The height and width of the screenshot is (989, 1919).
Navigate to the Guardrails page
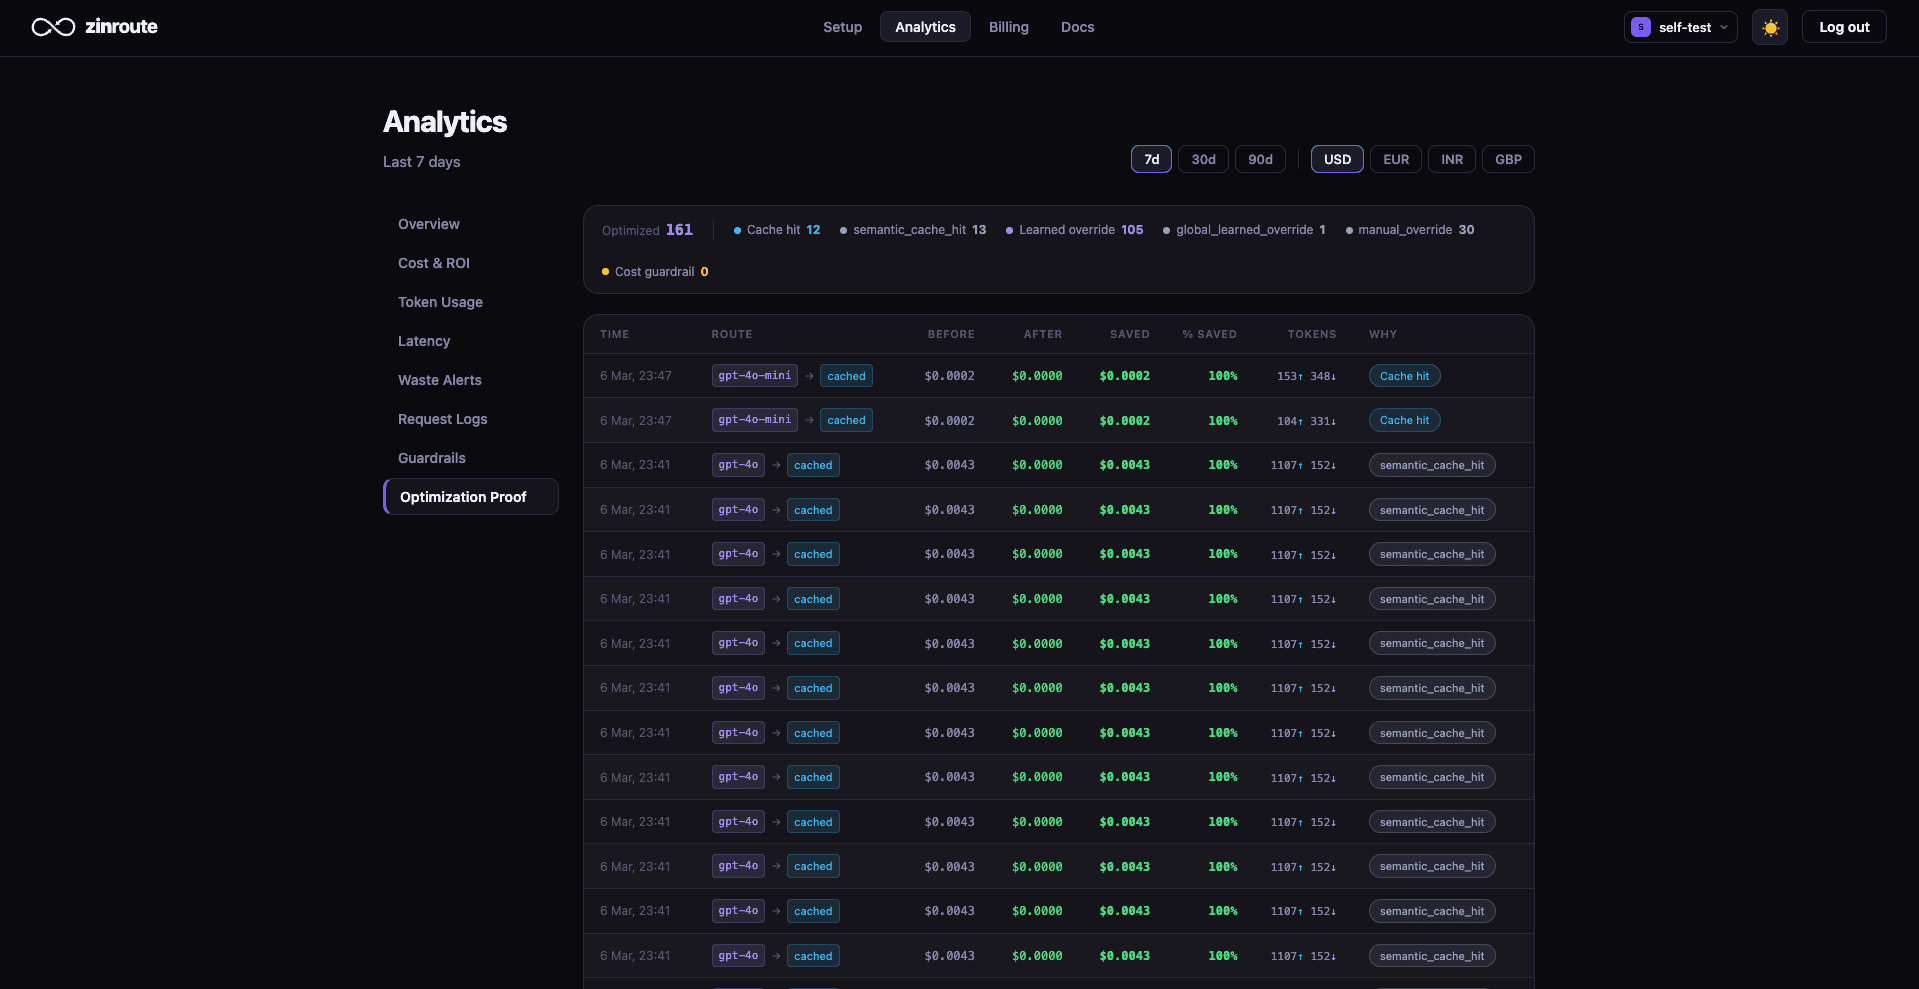(x=431, y=458)
